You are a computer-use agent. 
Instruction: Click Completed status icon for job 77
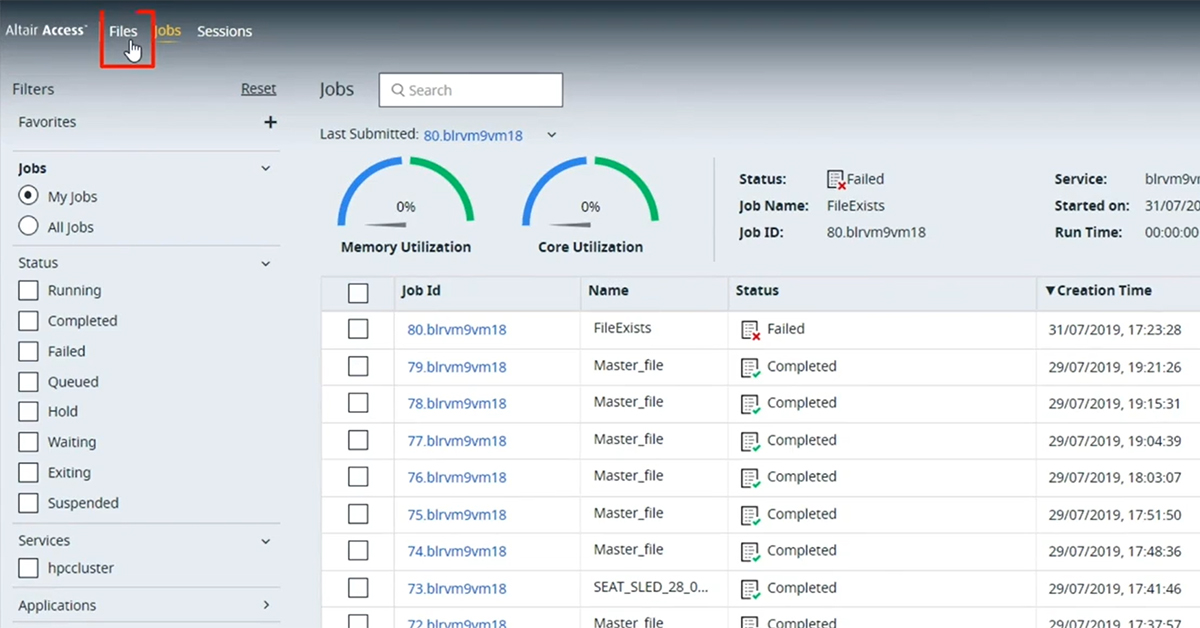750,441
